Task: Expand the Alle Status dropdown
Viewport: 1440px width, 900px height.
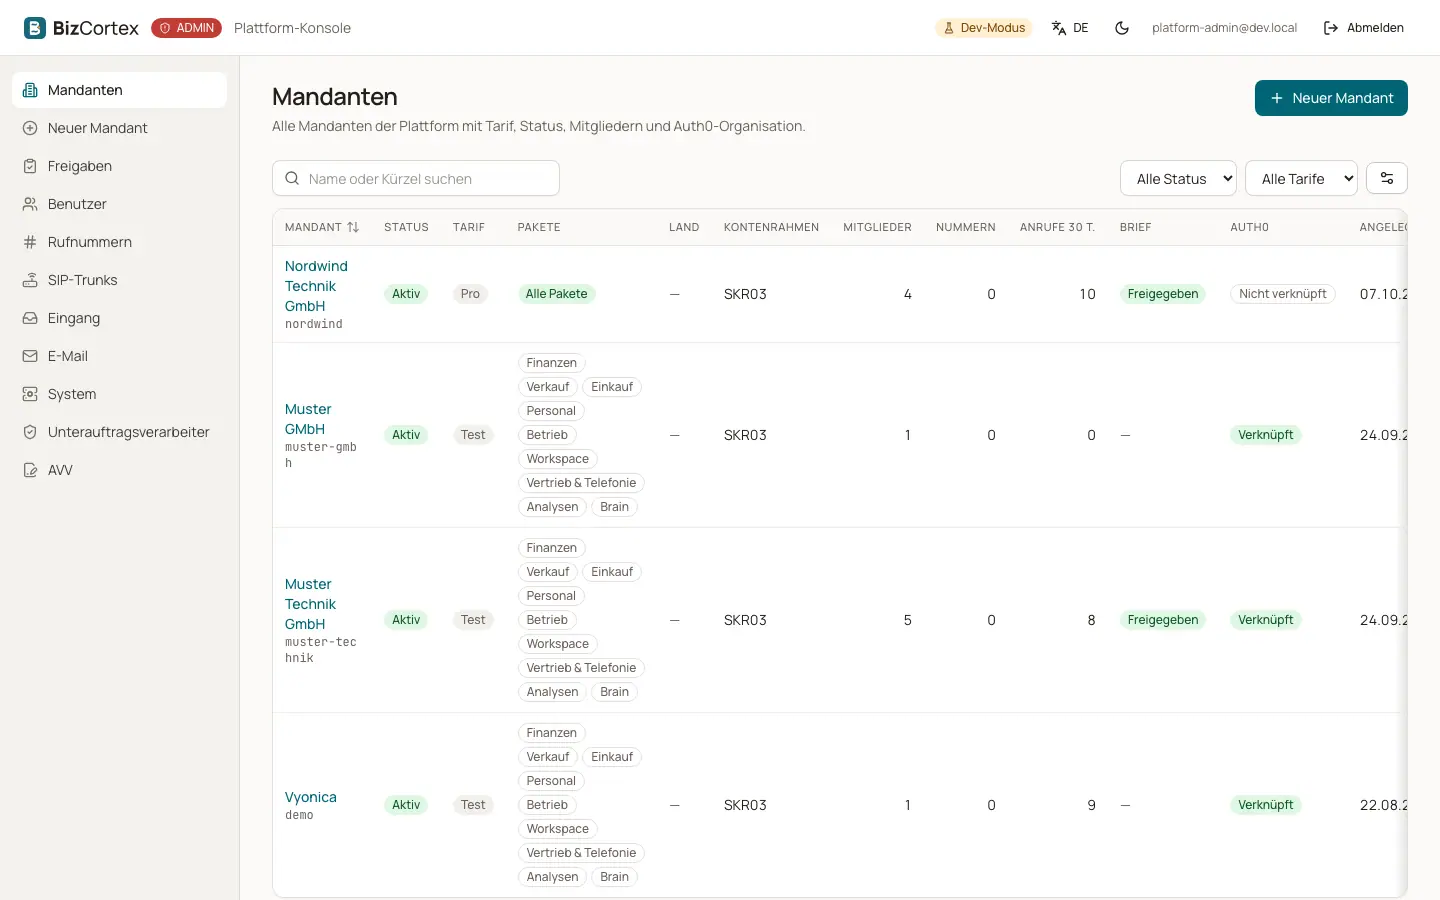Action: point(1178,179)
